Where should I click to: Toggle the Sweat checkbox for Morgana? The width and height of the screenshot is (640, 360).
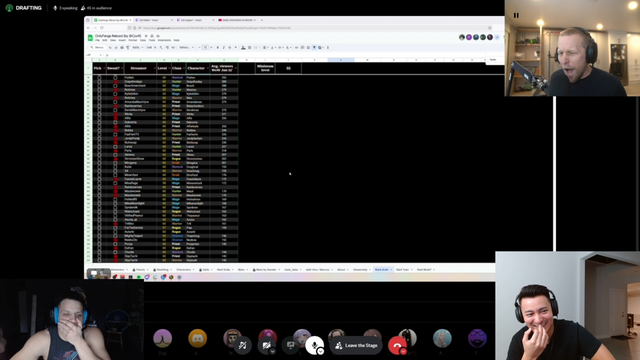tap(115, 163)
